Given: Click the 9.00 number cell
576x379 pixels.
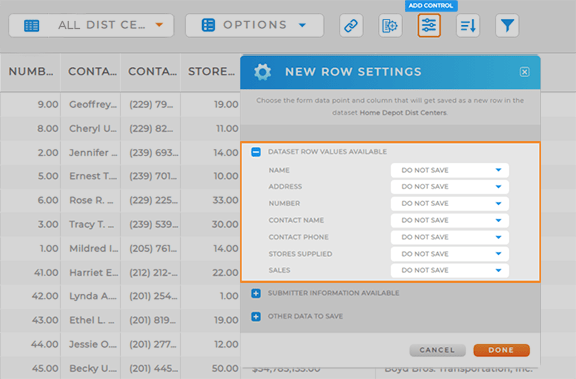Looking at the screenshot, I should pos(30,105).
